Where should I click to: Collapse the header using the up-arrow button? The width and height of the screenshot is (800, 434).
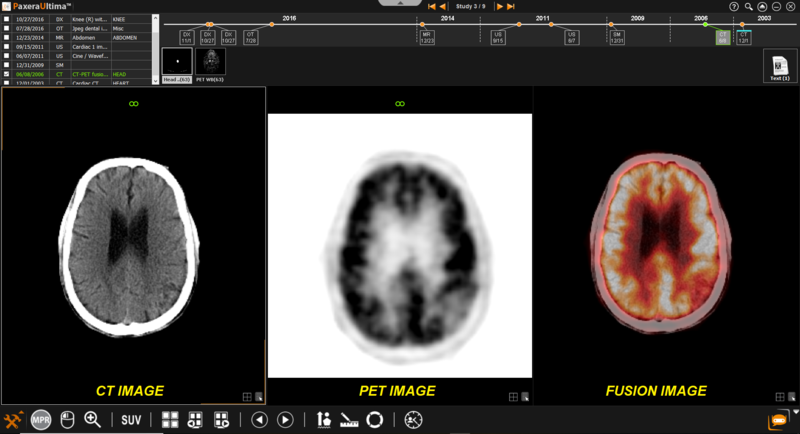point(762,6)
